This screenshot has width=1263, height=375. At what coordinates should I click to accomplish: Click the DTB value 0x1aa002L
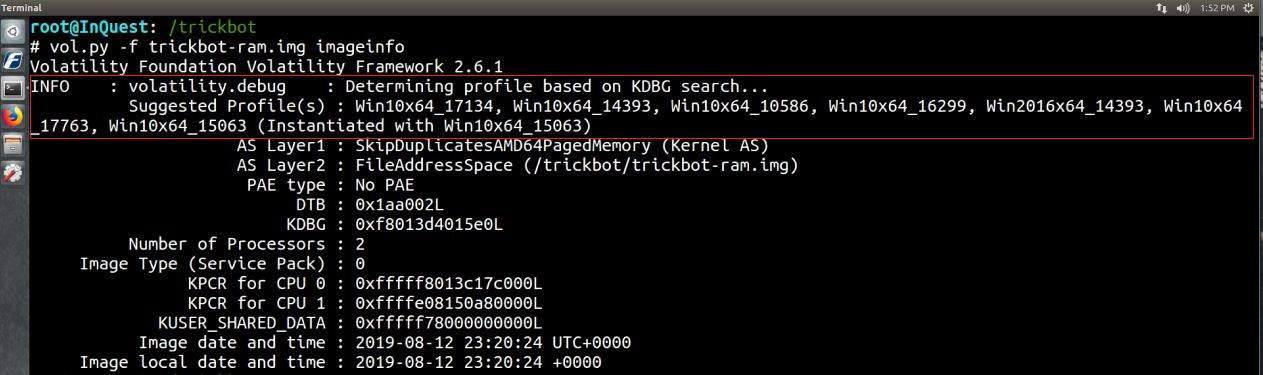[x=399, y=204]
